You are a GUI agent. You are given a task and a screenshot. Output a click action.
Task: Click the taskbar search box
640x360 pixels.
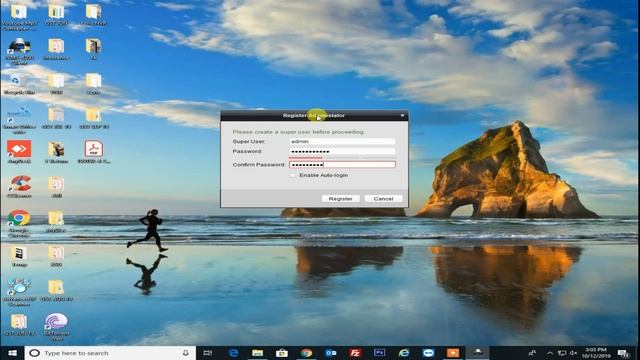pos(110,353)
